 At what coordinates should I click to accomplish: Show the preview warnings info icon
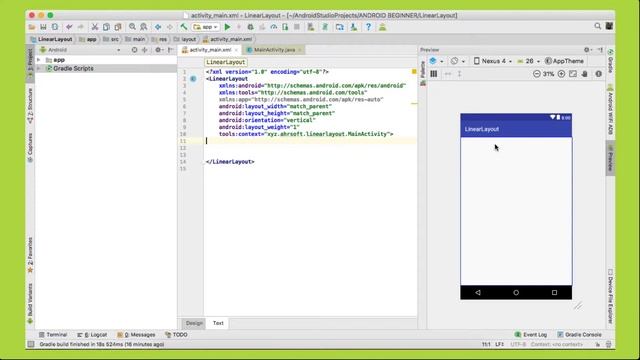(598, 74)
